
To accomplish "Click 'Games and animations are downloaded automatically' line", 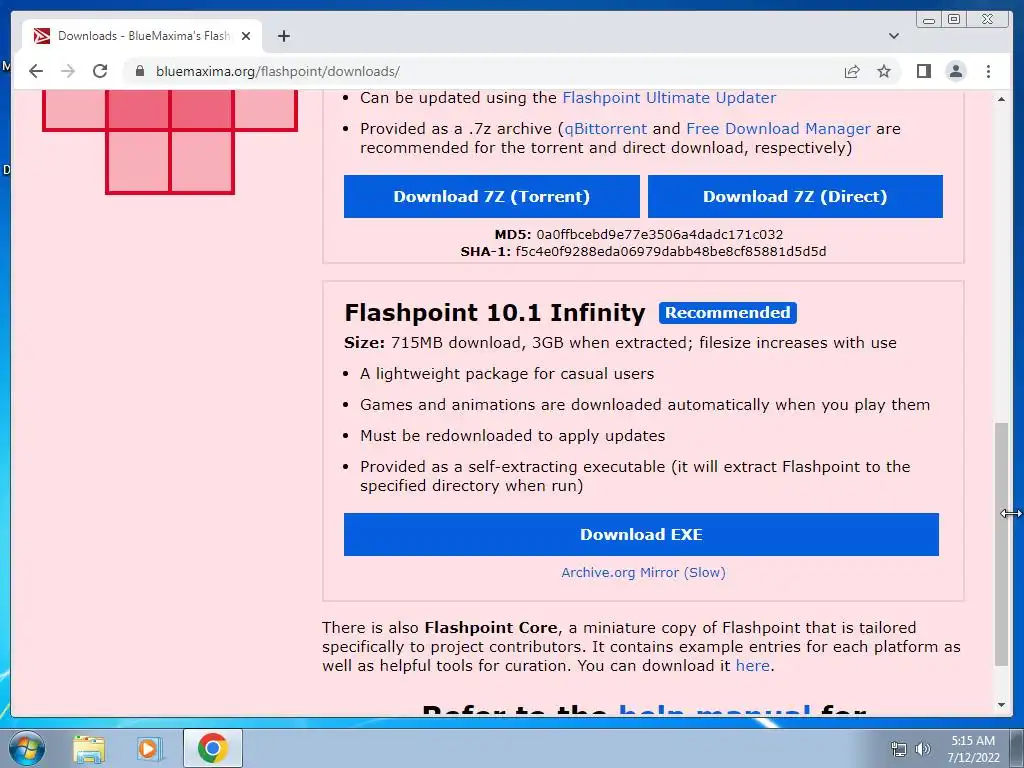I will coord(645,405).
